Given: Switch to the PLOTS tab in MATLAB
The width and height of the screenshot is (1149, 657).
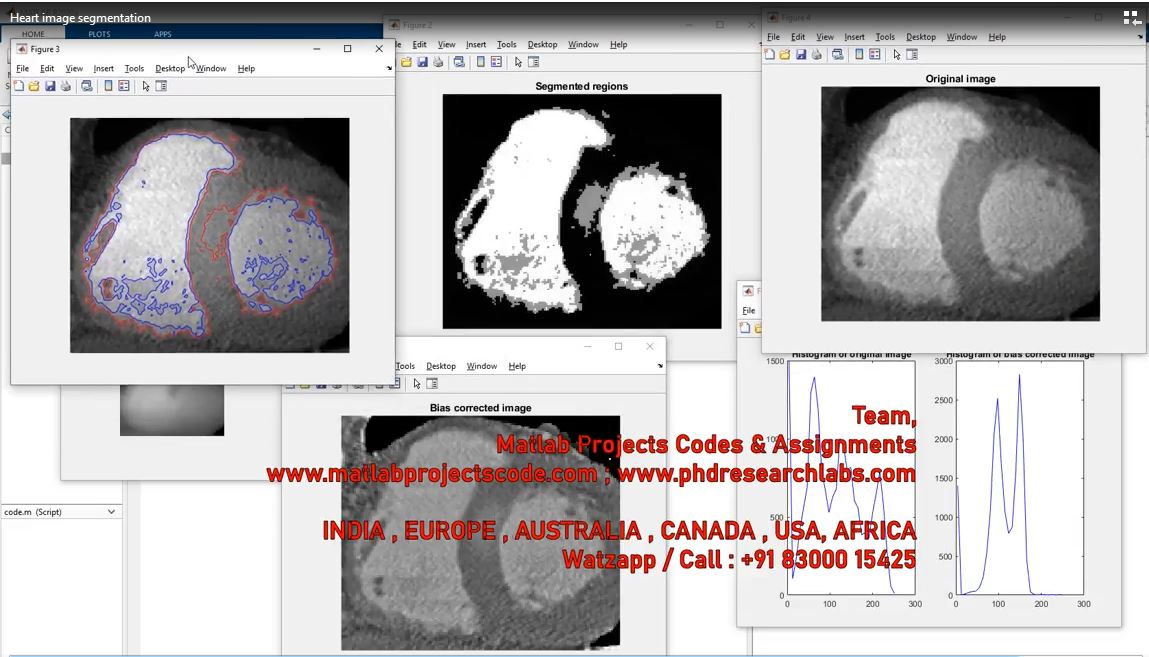Looking at the screenshot, I should coord(99,34).
